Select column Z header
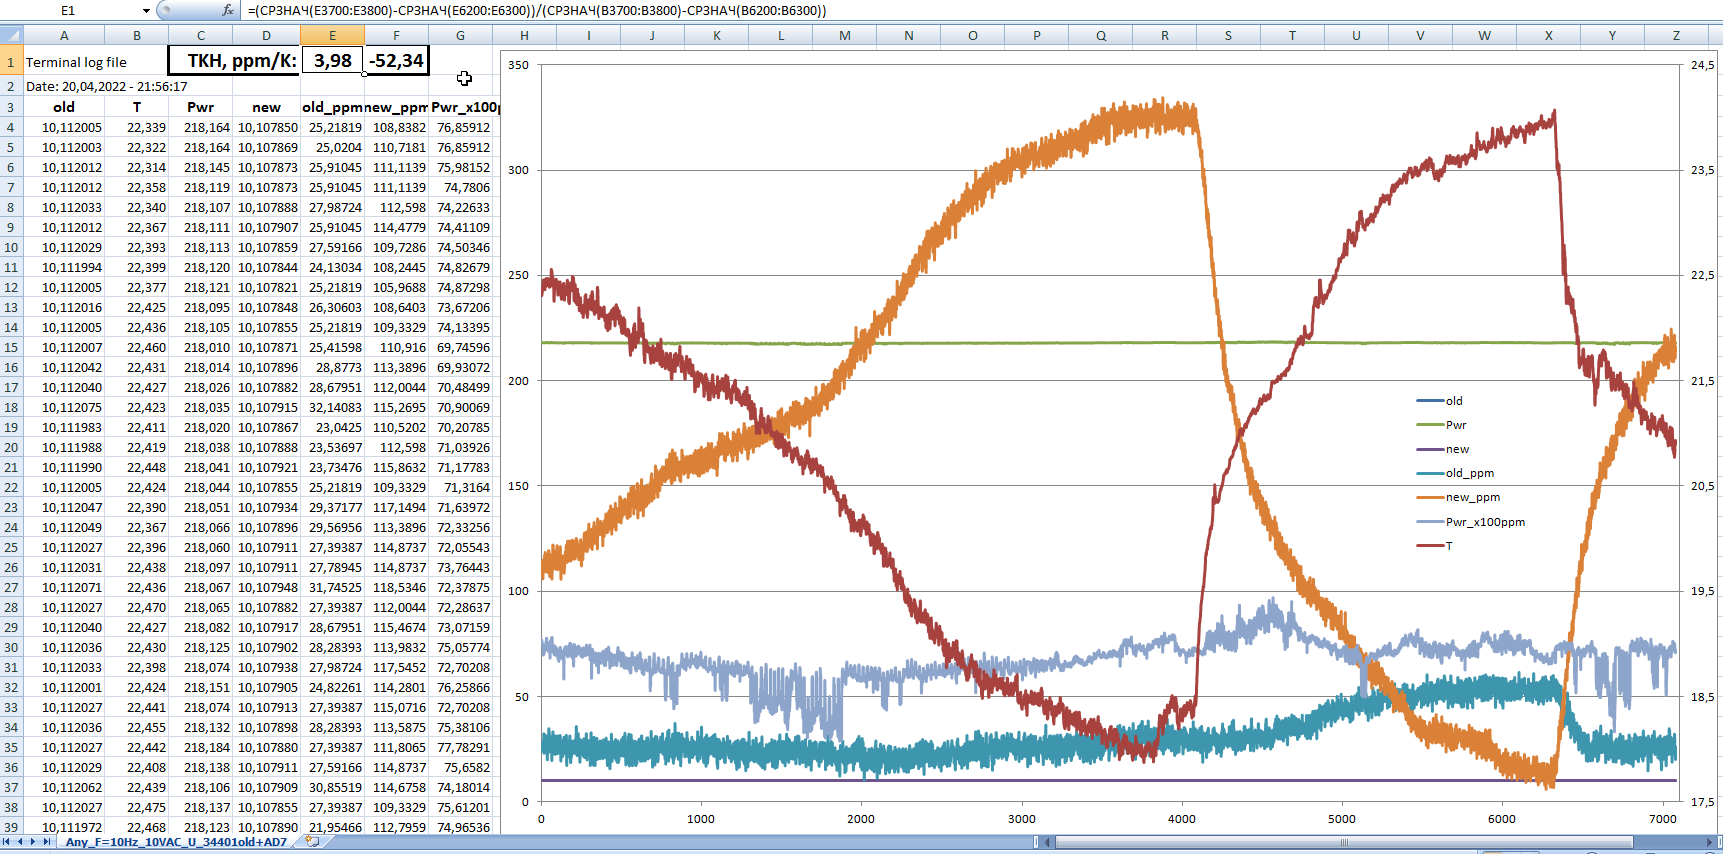 pos(1676,35)
